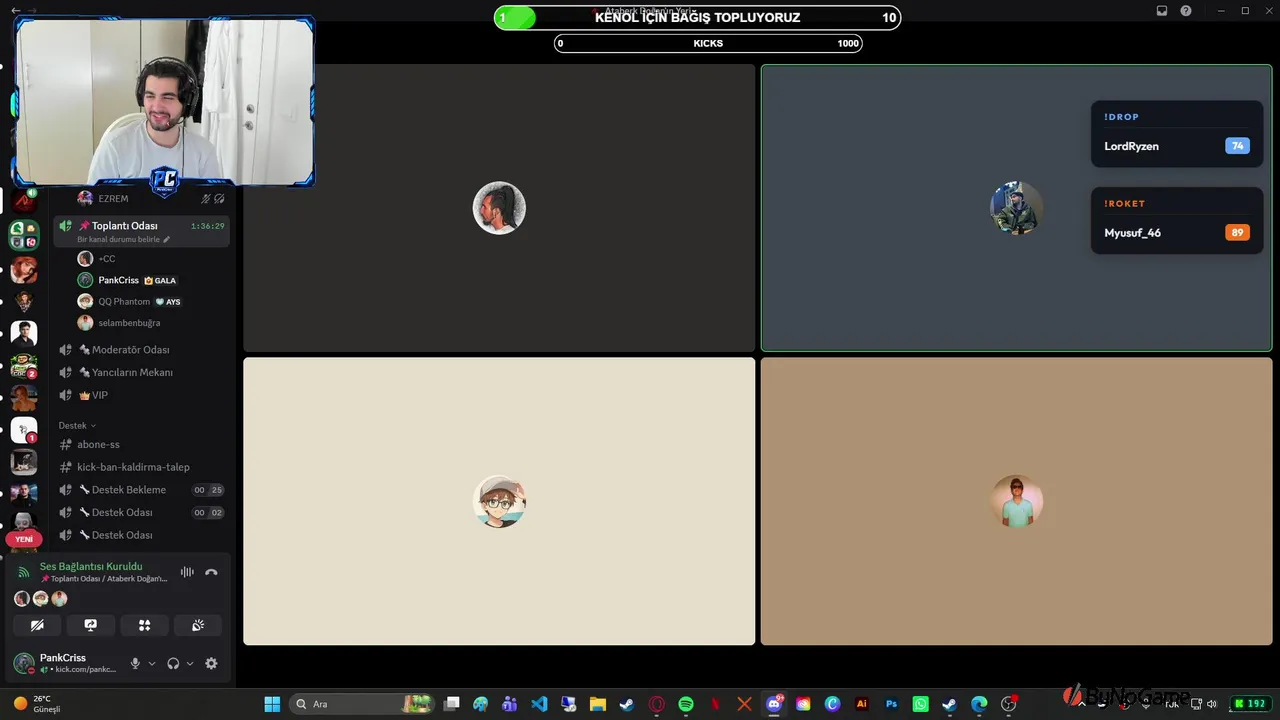Screen dimensions: 1280x720
Task: Open microphone input options arrow
Action: 152,663
